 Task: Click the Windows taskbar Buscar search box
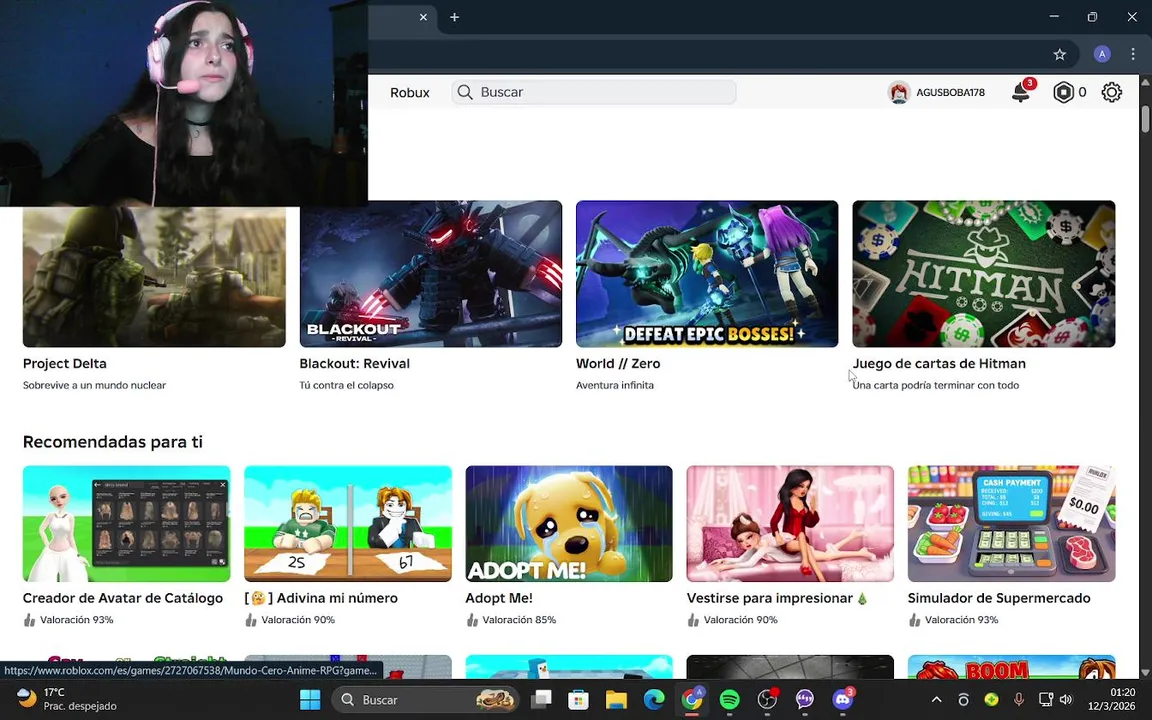(x=424, y=699)
